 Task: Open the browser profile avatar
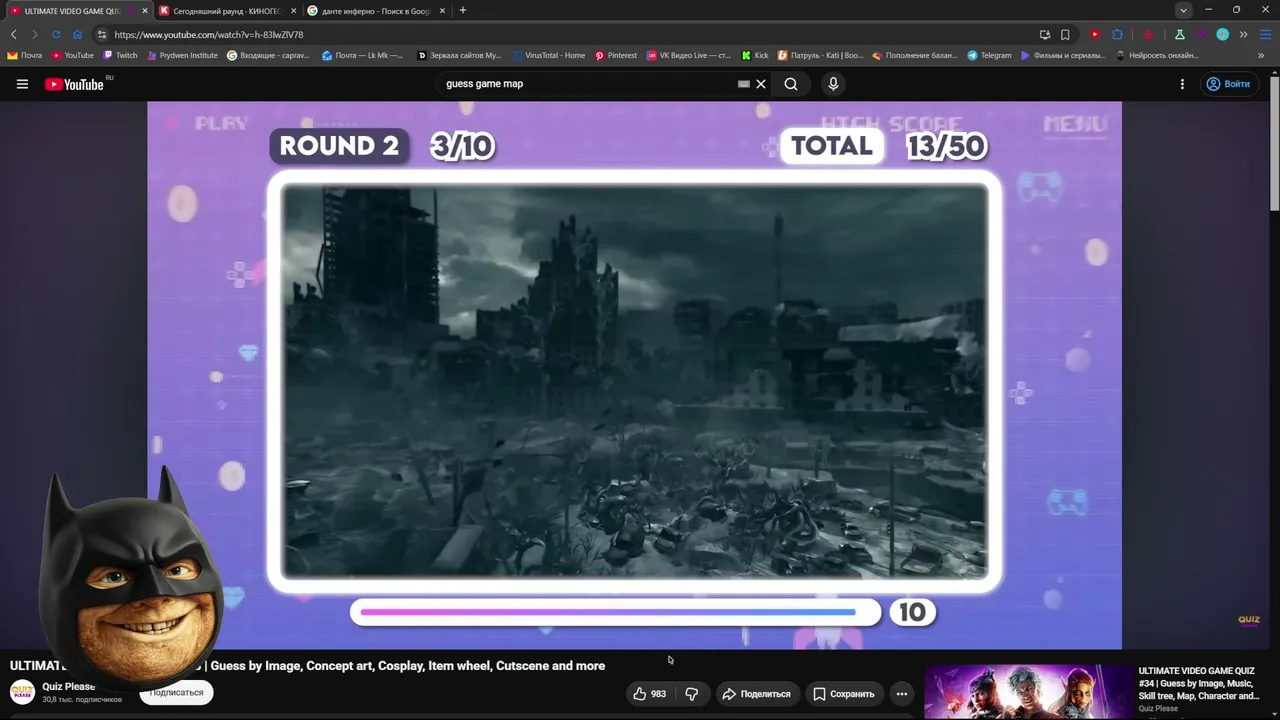[1222, 34]
